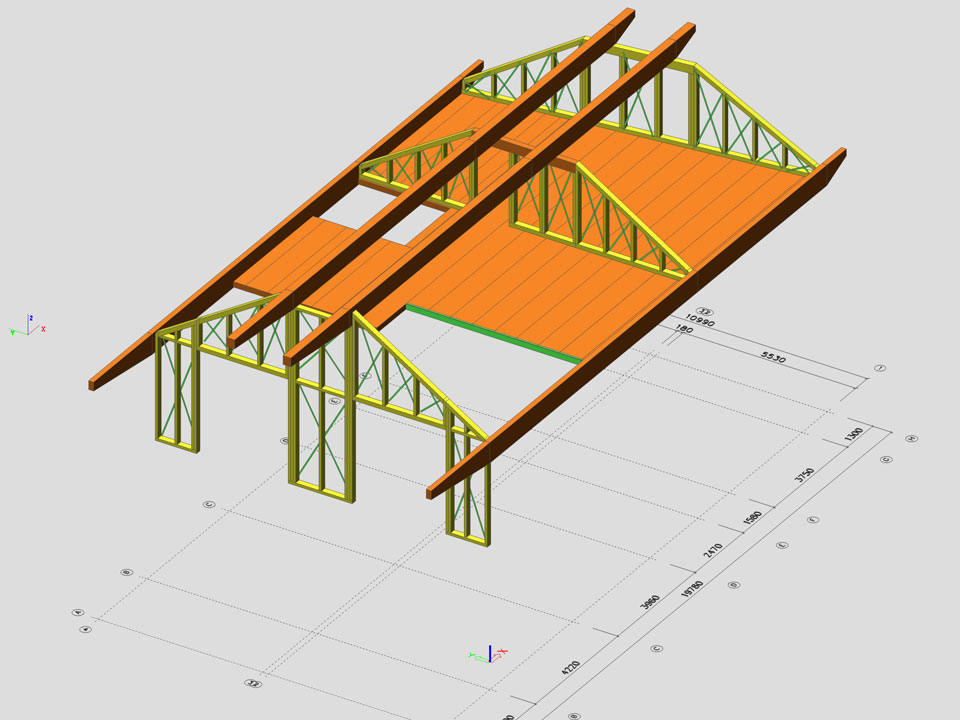The width and height of the screenshot is (960, 720).
Task: Select the grid bubble labeled H
Action: [x=911, y=439]
